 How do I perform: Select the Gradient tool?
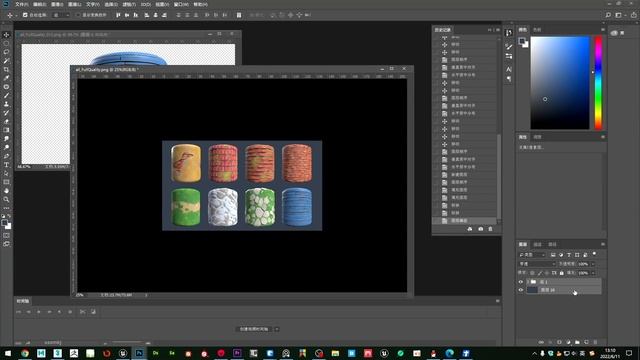(6, 130)
